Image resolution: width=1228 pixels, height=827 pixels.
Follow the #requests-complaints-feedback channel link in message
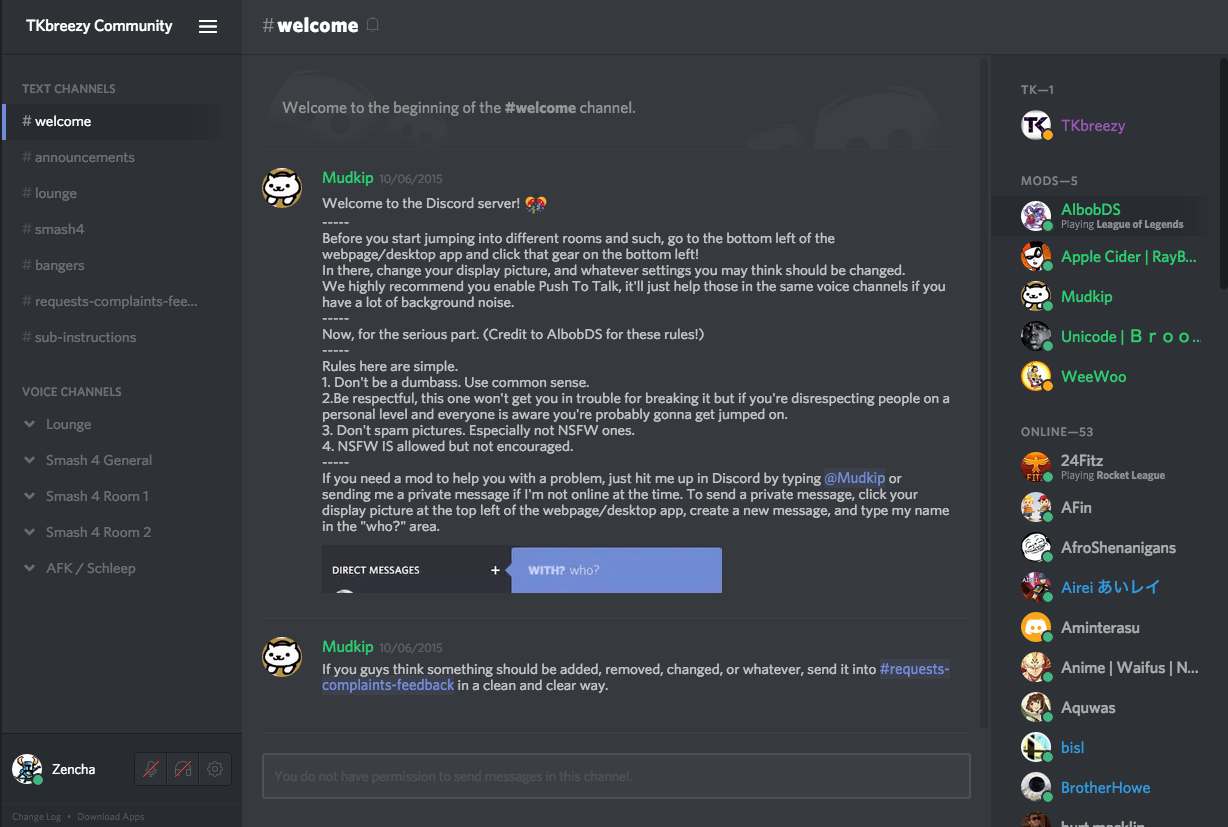pyautogui.click(x=913, y=670)
